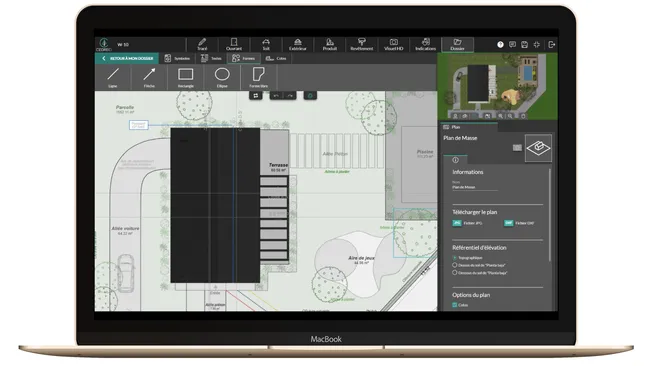Click the Terrasse label on the plan
The height and width of the screenshot is (366, 650).
278,165
